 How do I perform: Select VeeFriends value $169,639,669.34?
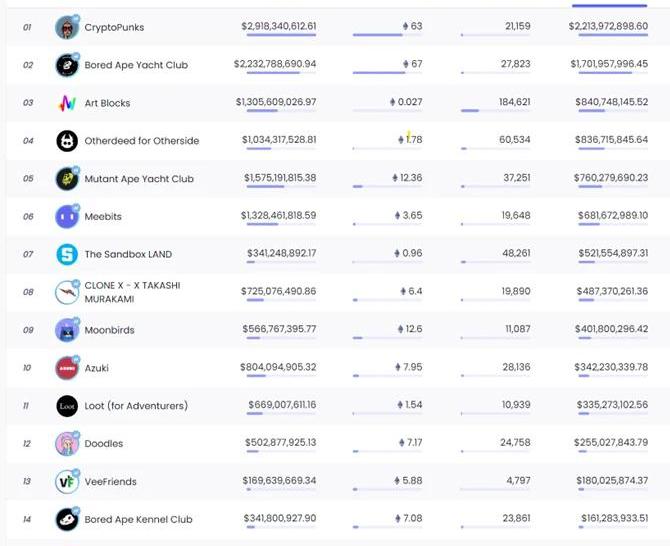point(279,481)
